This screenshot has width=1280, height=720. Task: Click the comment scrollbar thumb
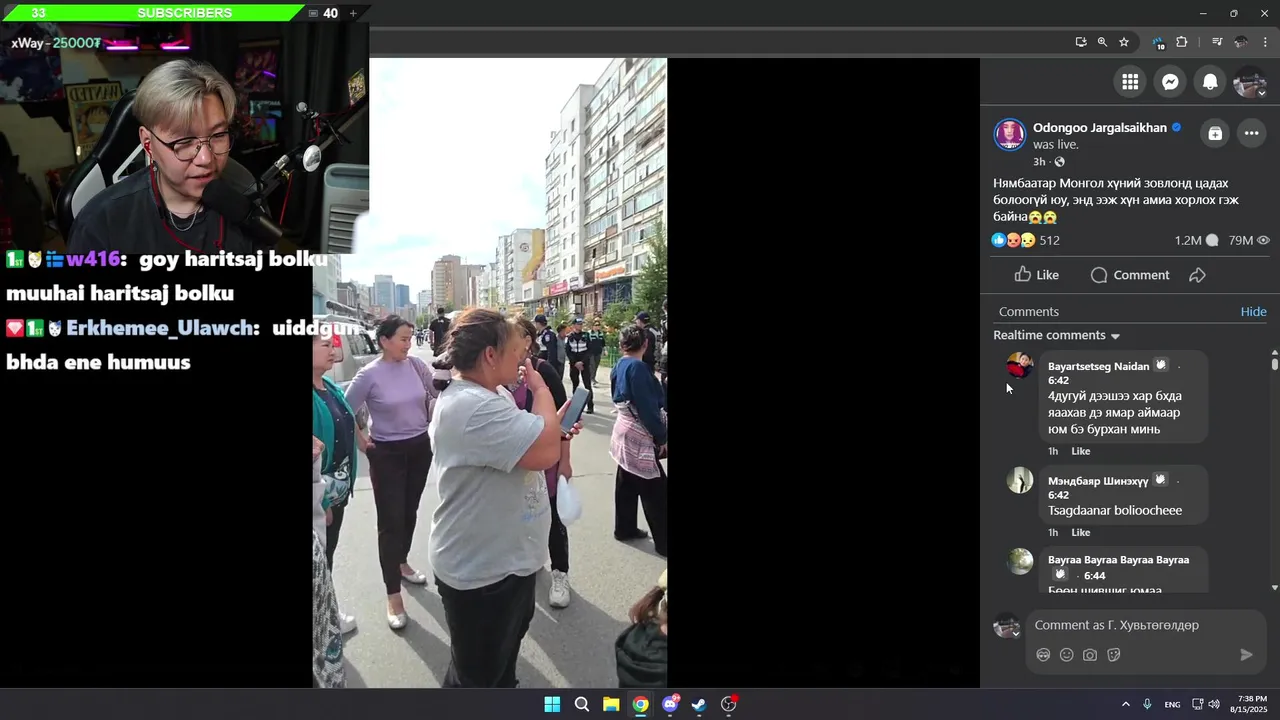[x=1274, y=364]
